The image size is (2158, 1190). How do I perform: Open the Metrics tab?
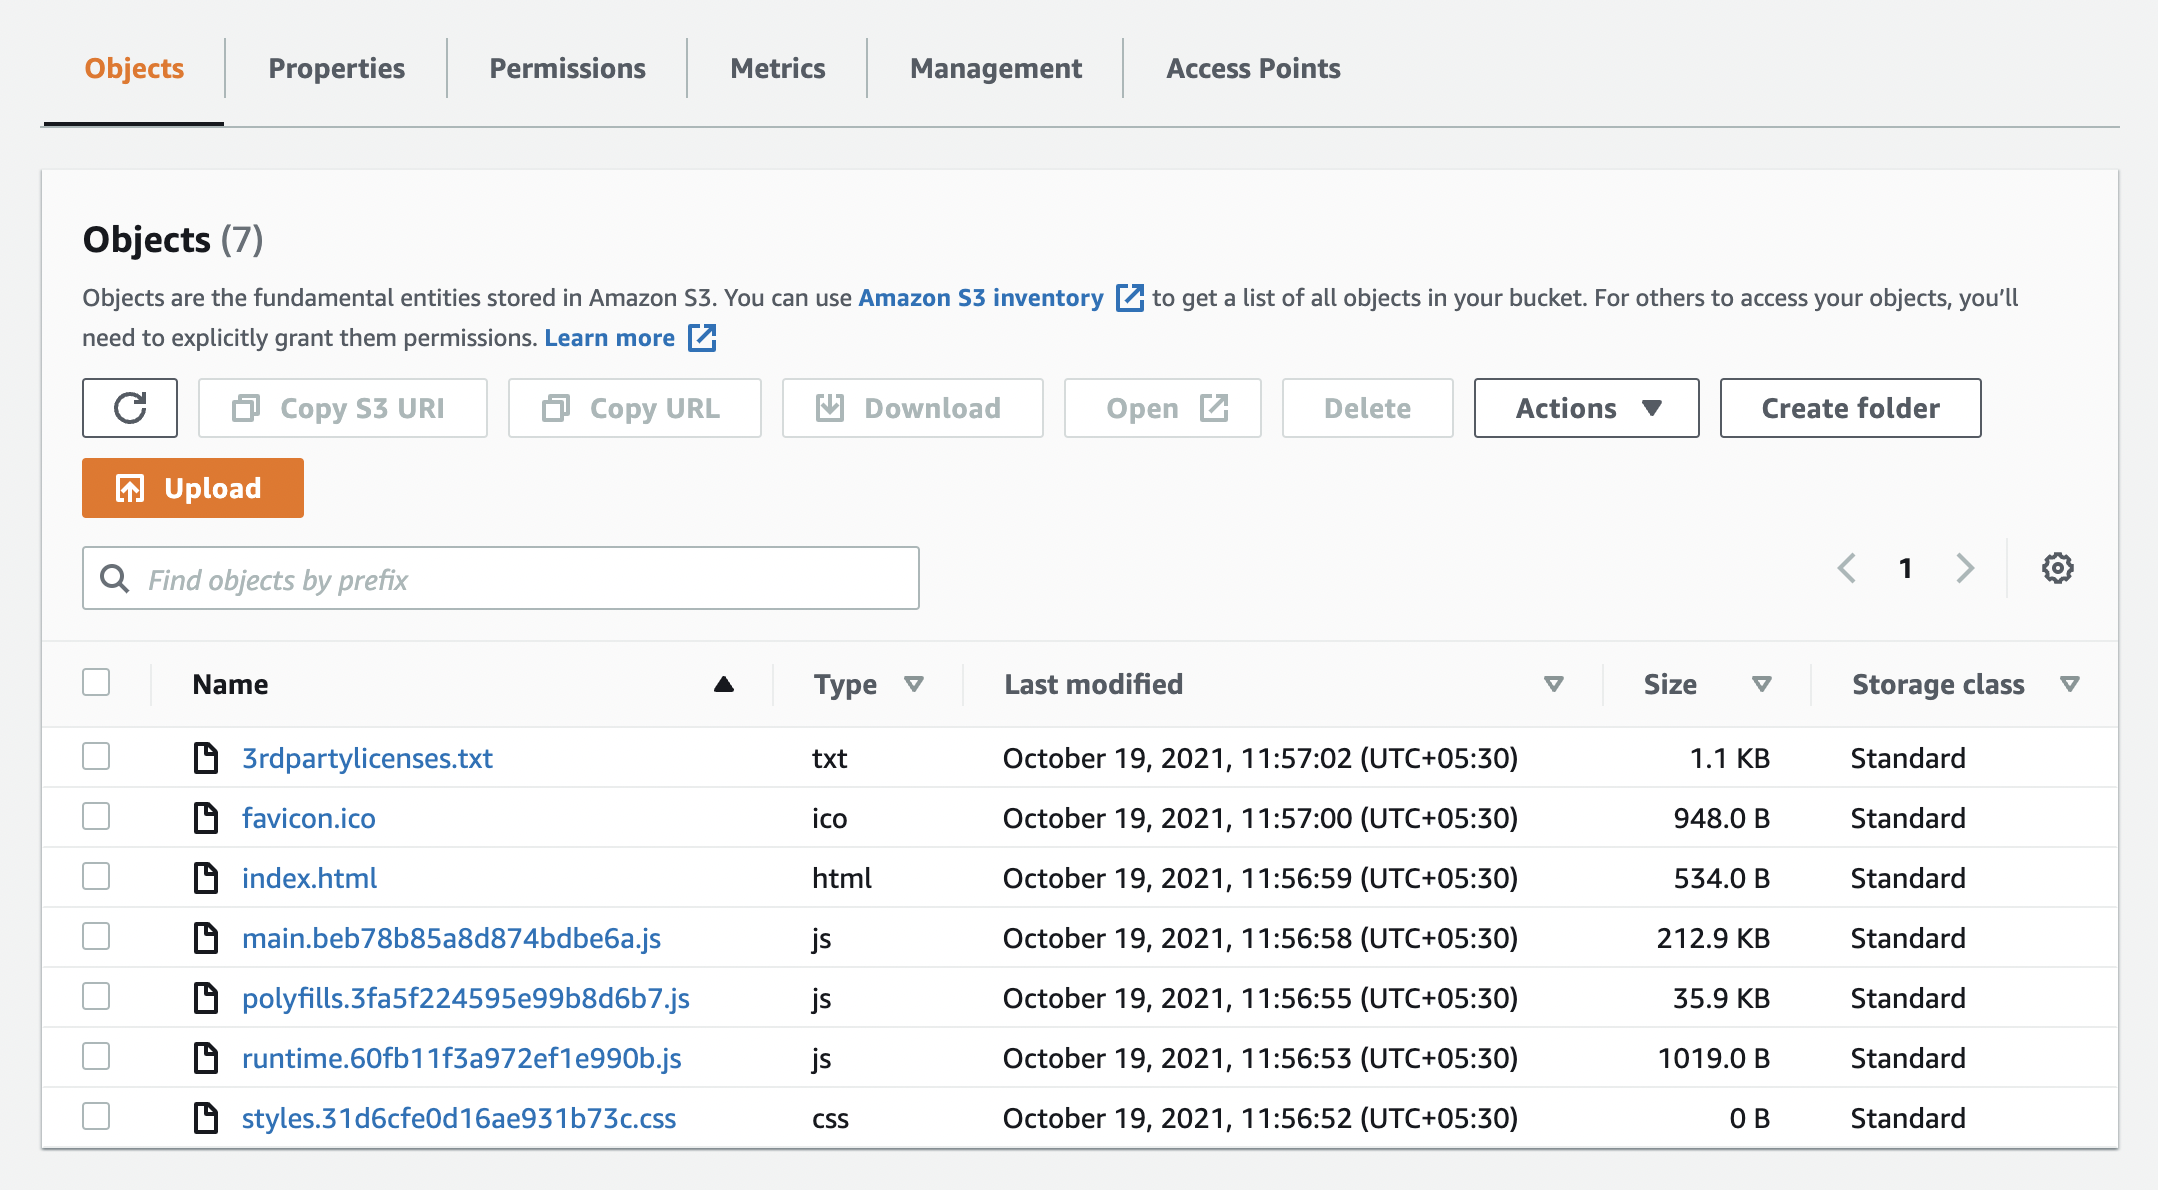coord(777,68)
